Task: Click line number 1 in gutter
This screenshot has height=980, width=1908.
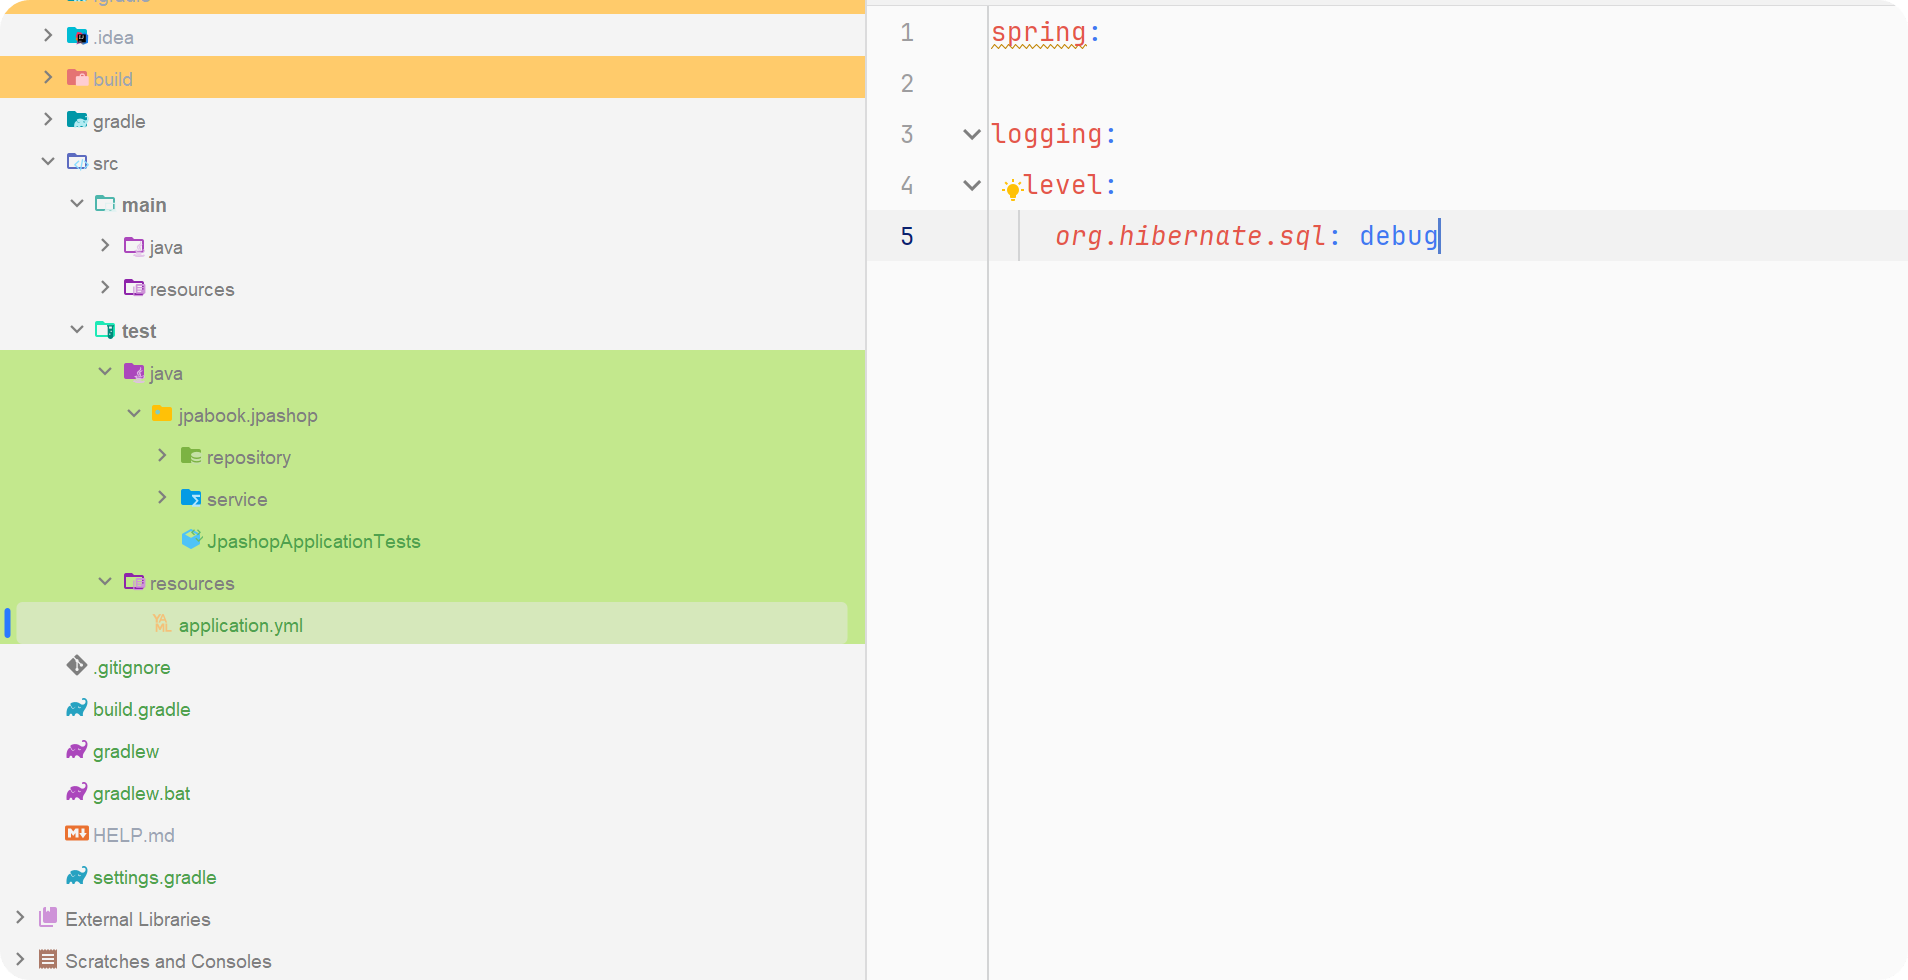Action: (907, 33)
